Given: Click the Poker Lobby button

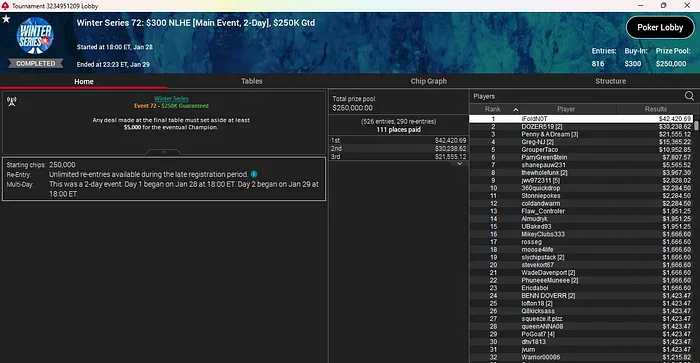Looking at the screenshot, I should tap(660, 27).
